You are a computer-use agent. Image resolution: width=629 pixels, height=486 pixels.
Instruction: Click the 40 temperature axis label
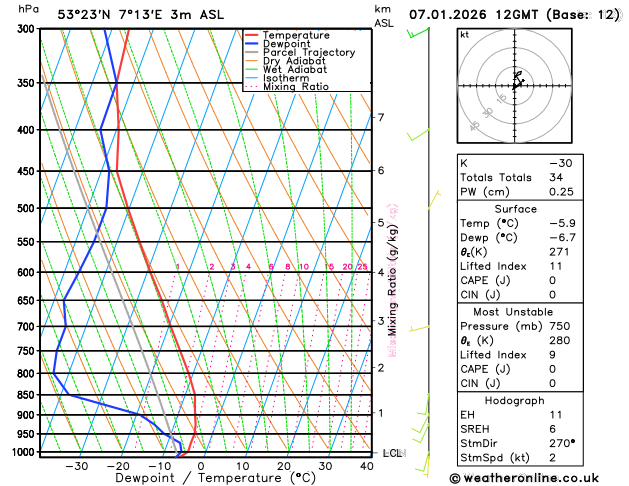367,466
